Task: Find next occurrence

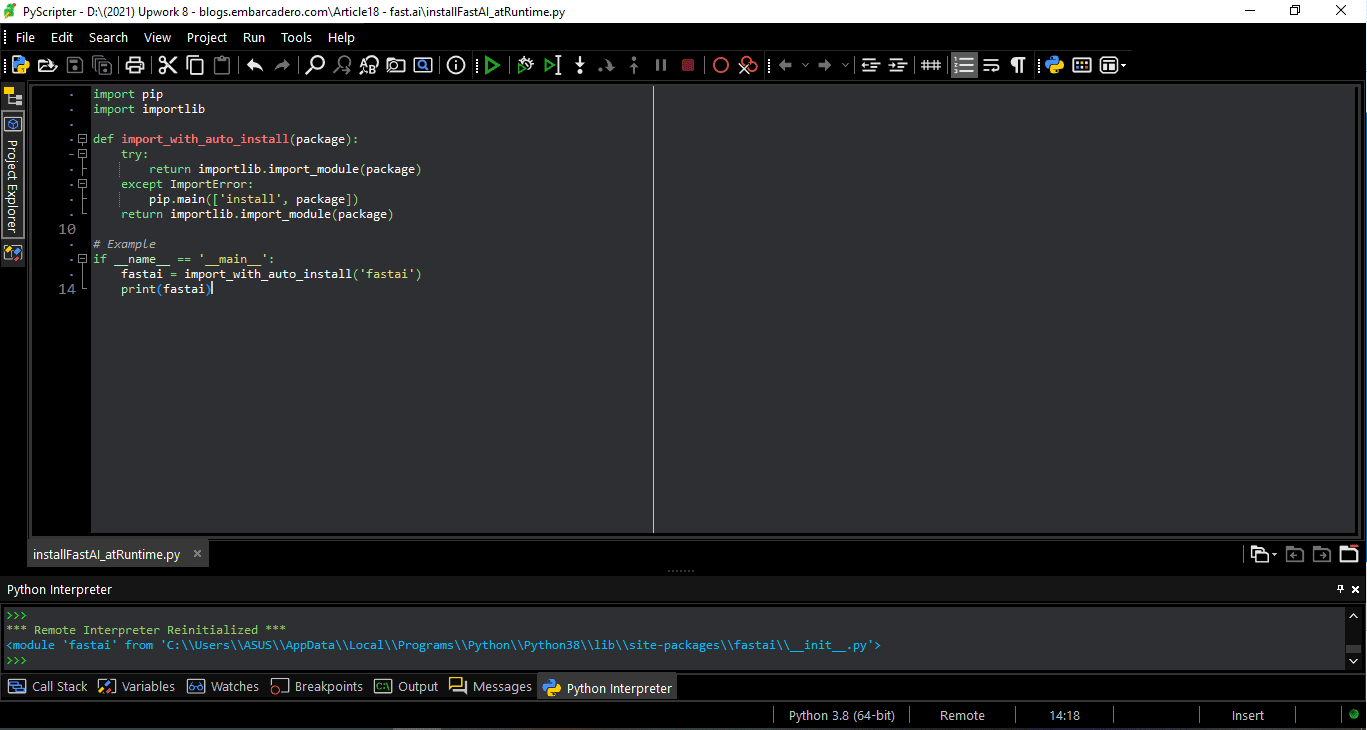Action: [342, 65]
